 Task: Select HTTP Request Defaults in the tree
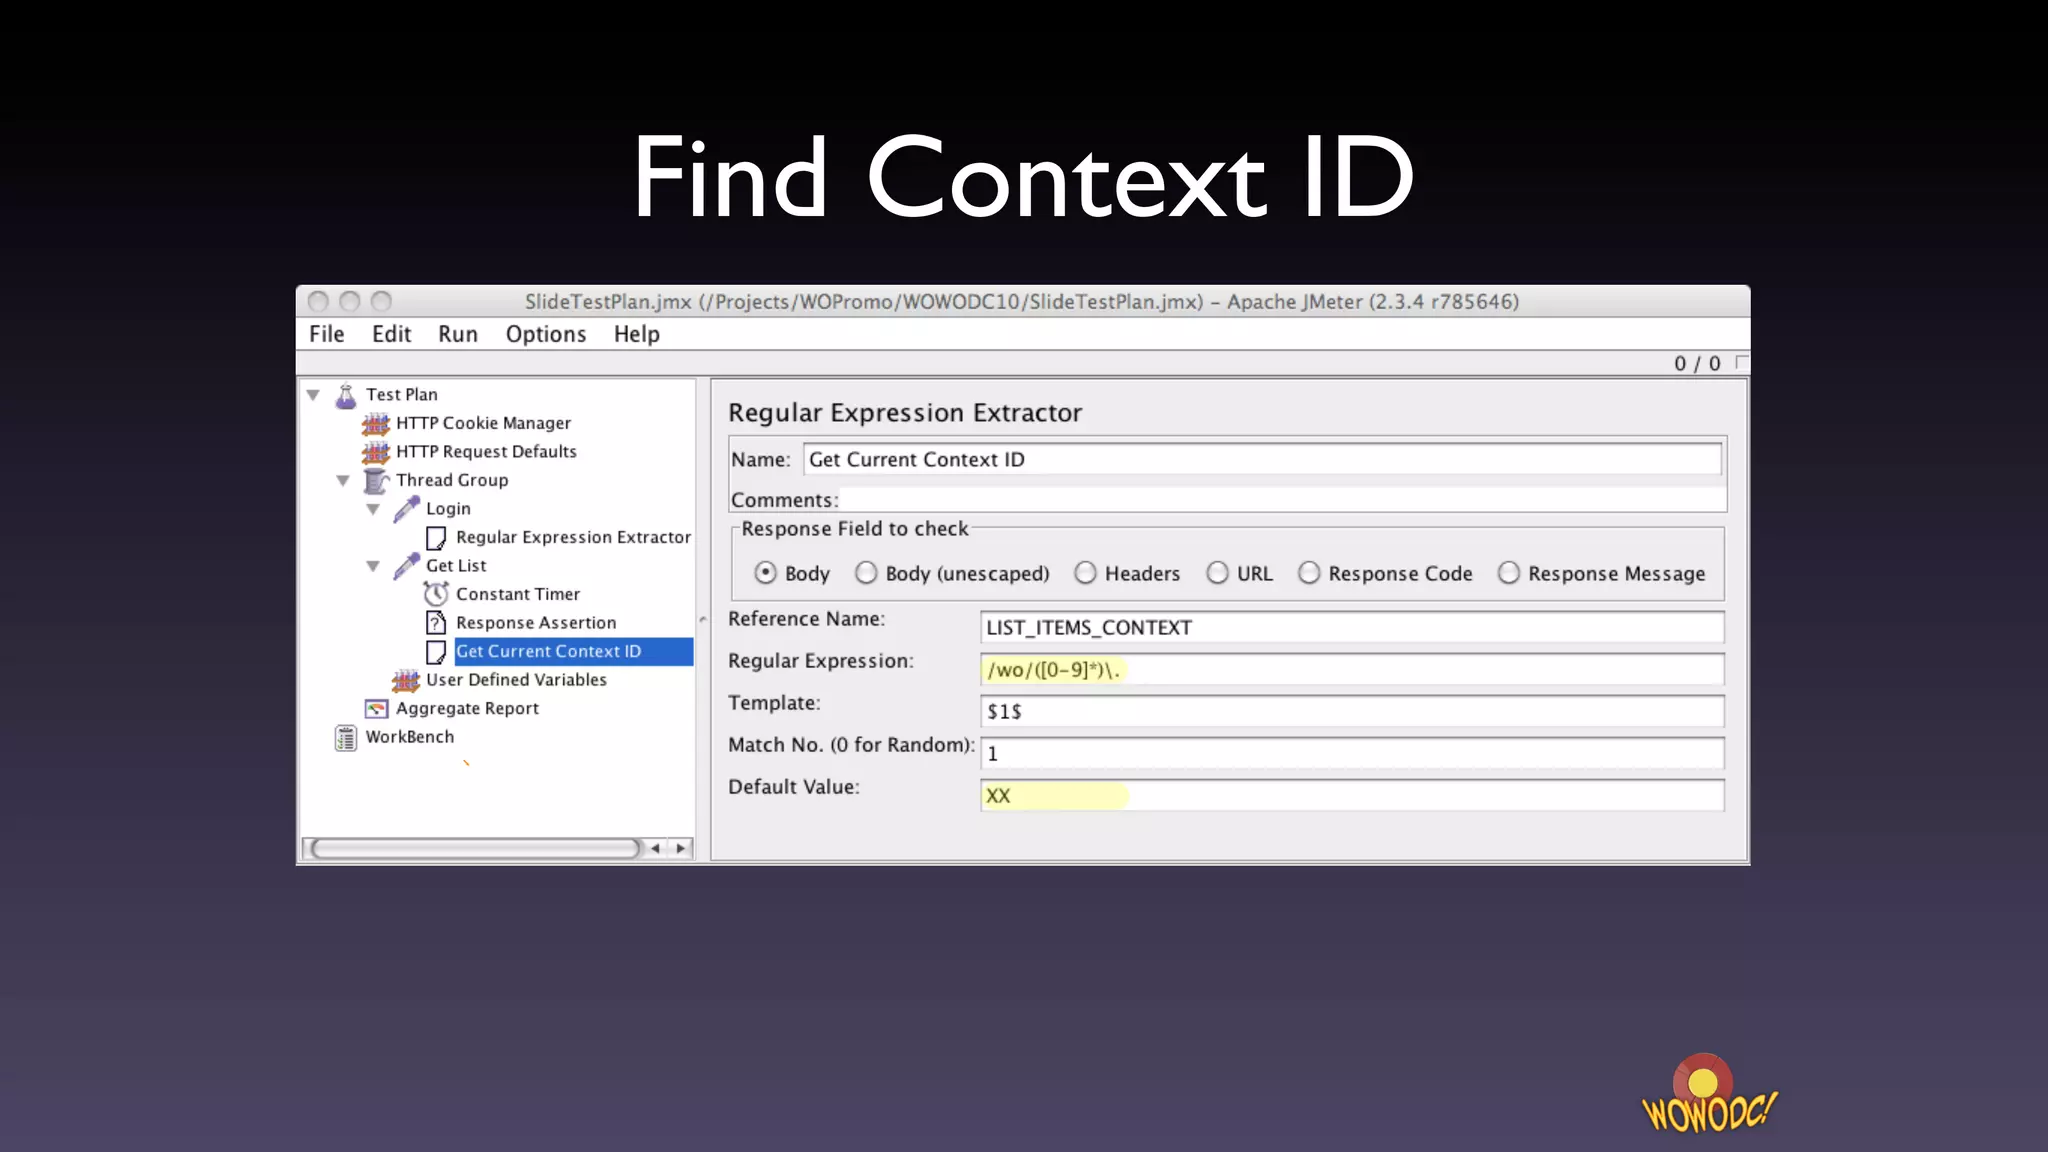pyautogui.click(x=486, y=452)
